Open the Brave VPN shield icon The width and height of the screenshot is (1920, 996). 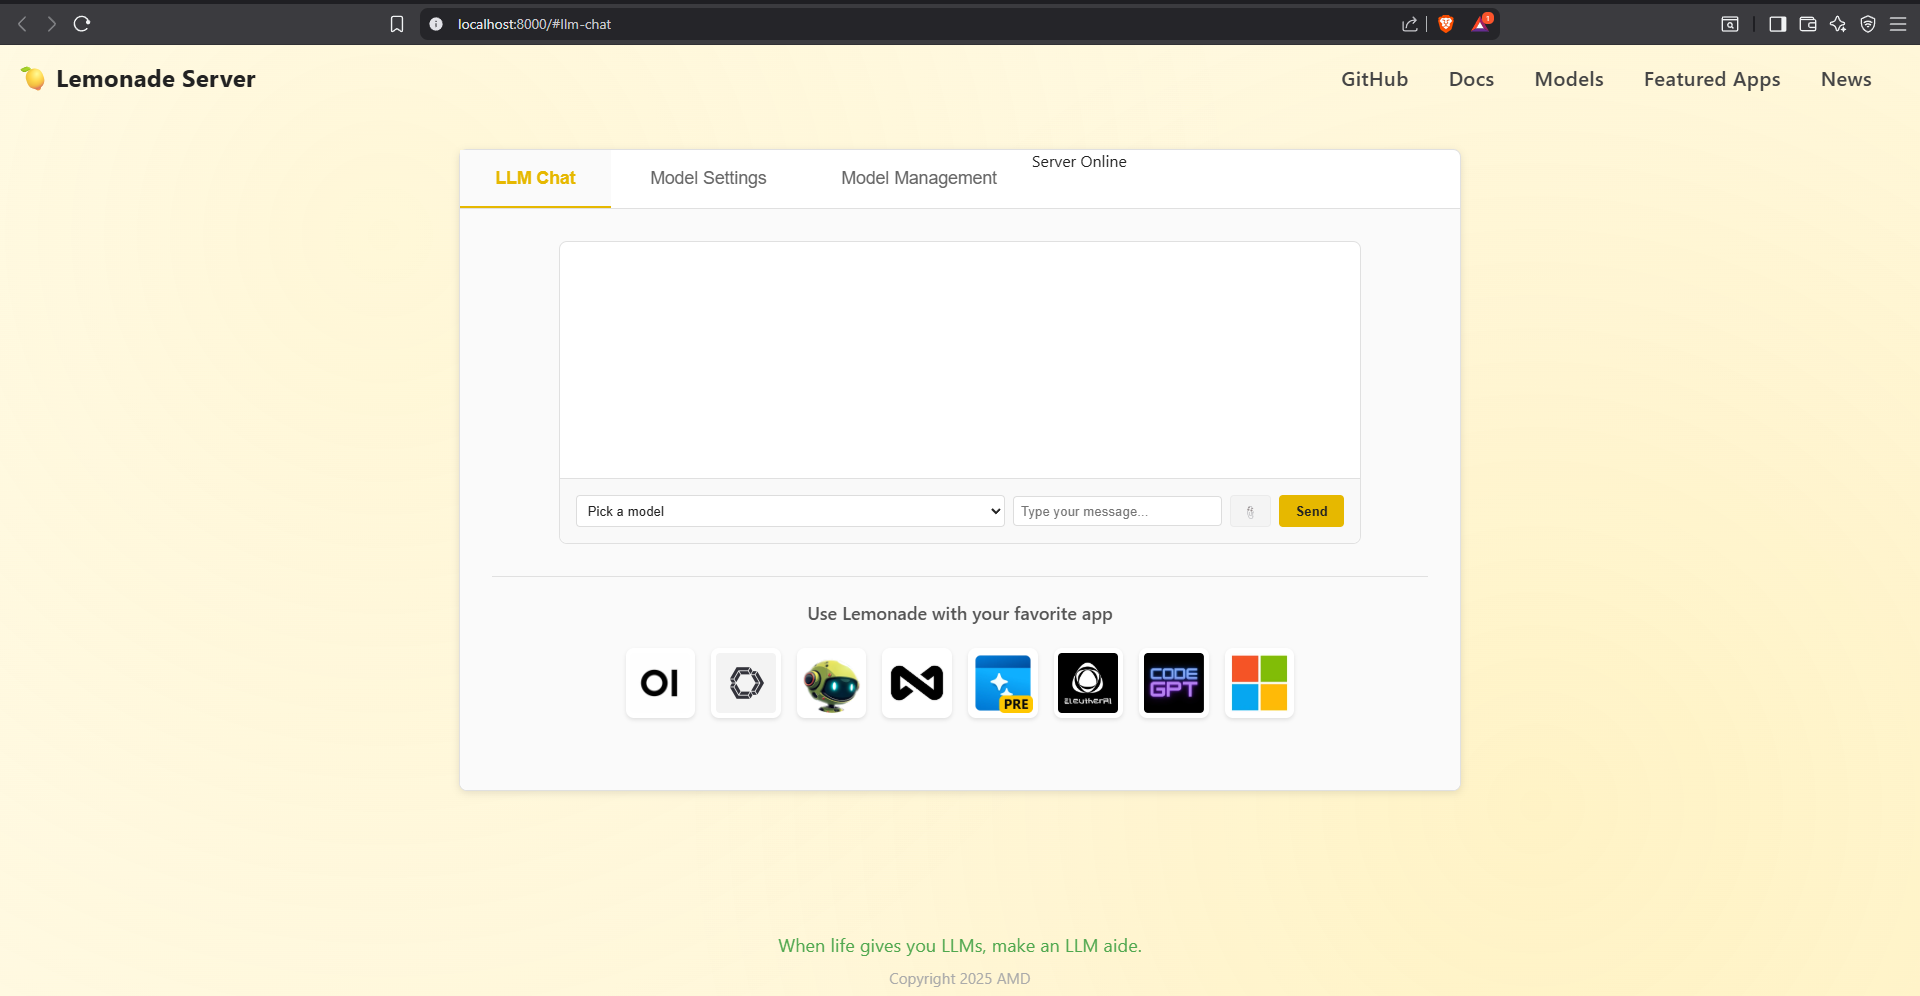point(1868,24)
